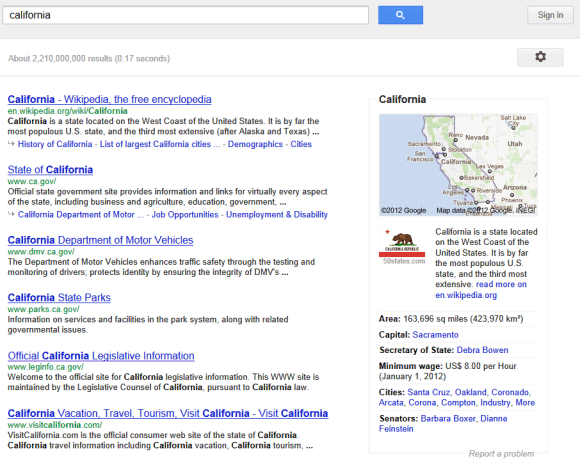Click Arcata city link
This screenshot has height=463, width=580.
[x=391, y=403]
